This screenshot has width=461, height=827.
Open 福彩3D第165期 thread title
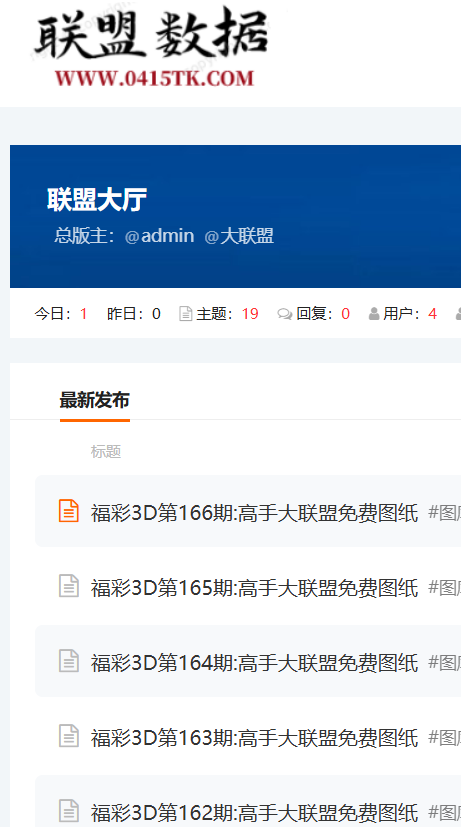point(254,588)
